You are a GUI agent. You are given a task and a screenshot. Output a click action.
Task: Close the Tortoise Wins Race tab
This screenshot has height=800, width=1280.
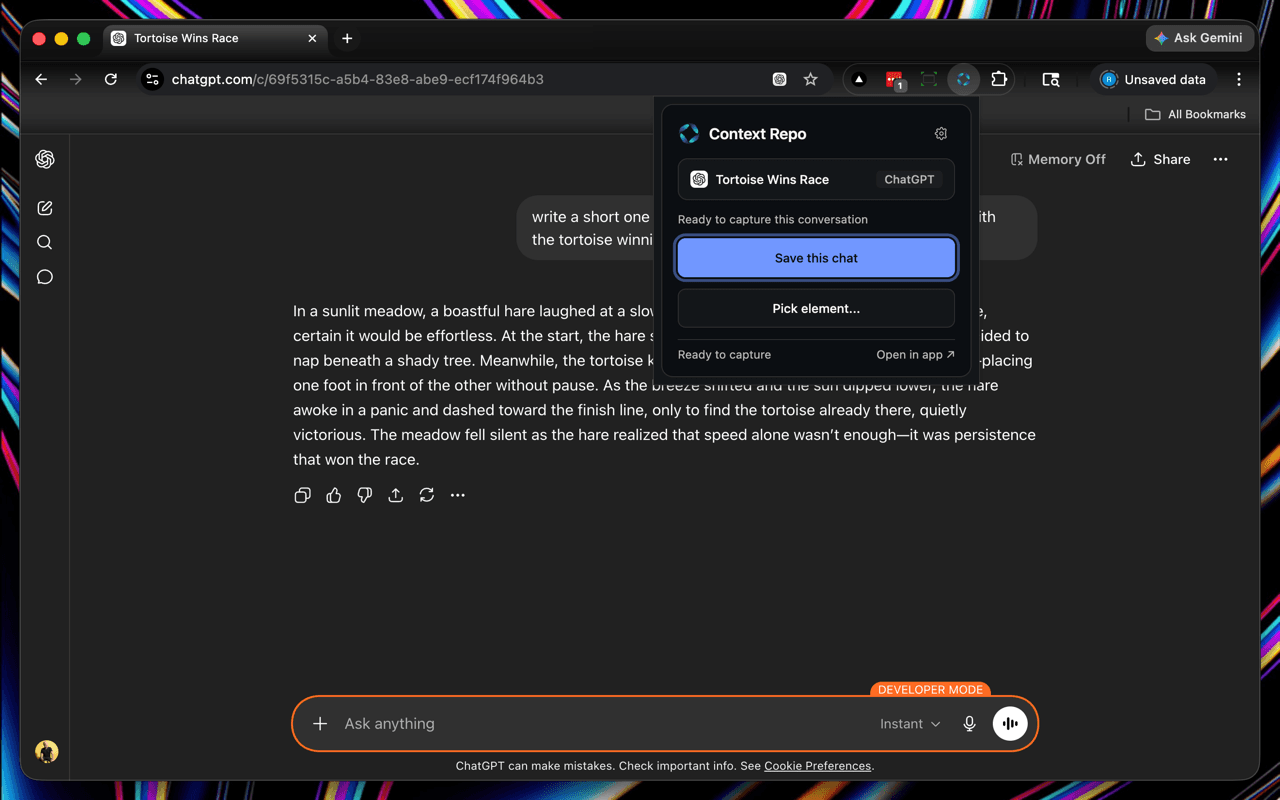pyautogui.click(x=312, y=38)
